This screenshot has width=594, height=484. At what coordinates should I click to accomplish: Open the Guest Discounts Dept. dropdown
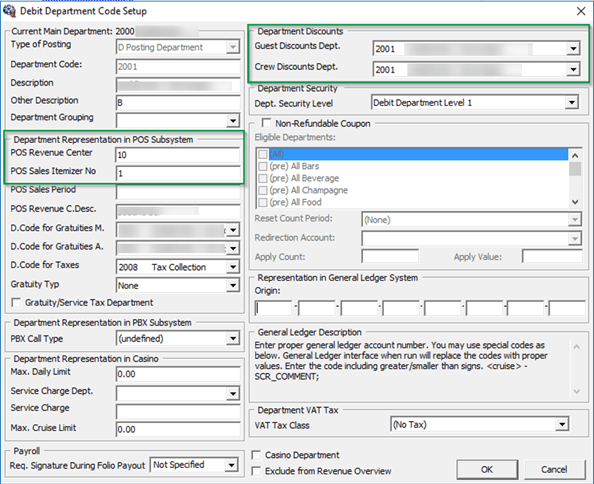[573, 48]
